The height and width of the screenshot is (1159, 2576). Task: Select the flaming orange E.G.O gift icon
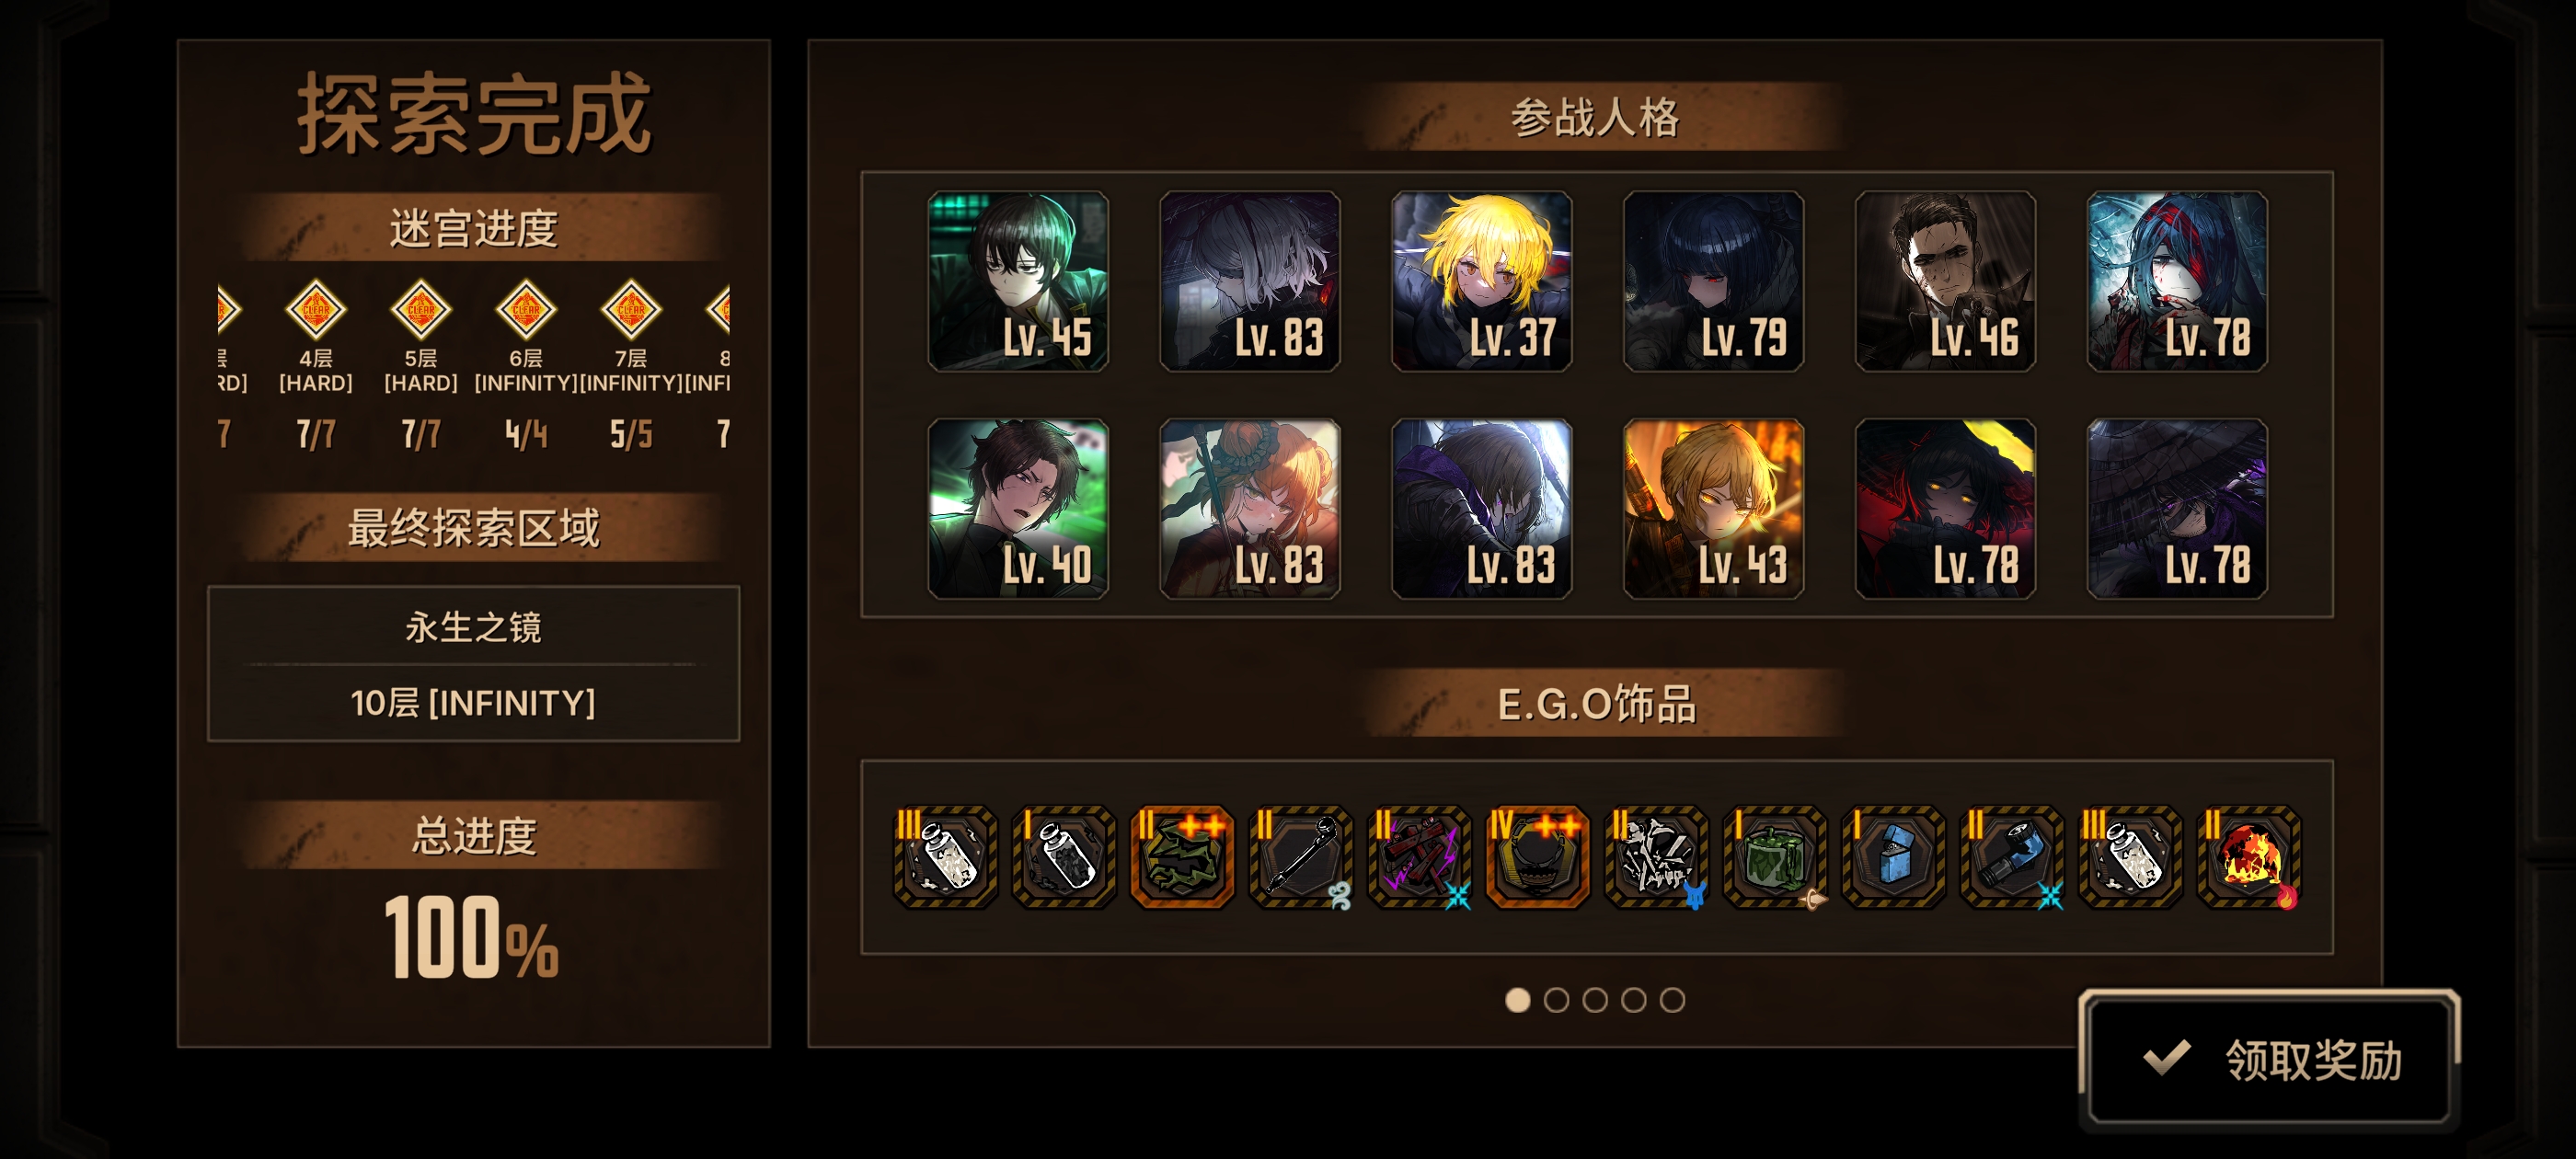pos(2248,857)
